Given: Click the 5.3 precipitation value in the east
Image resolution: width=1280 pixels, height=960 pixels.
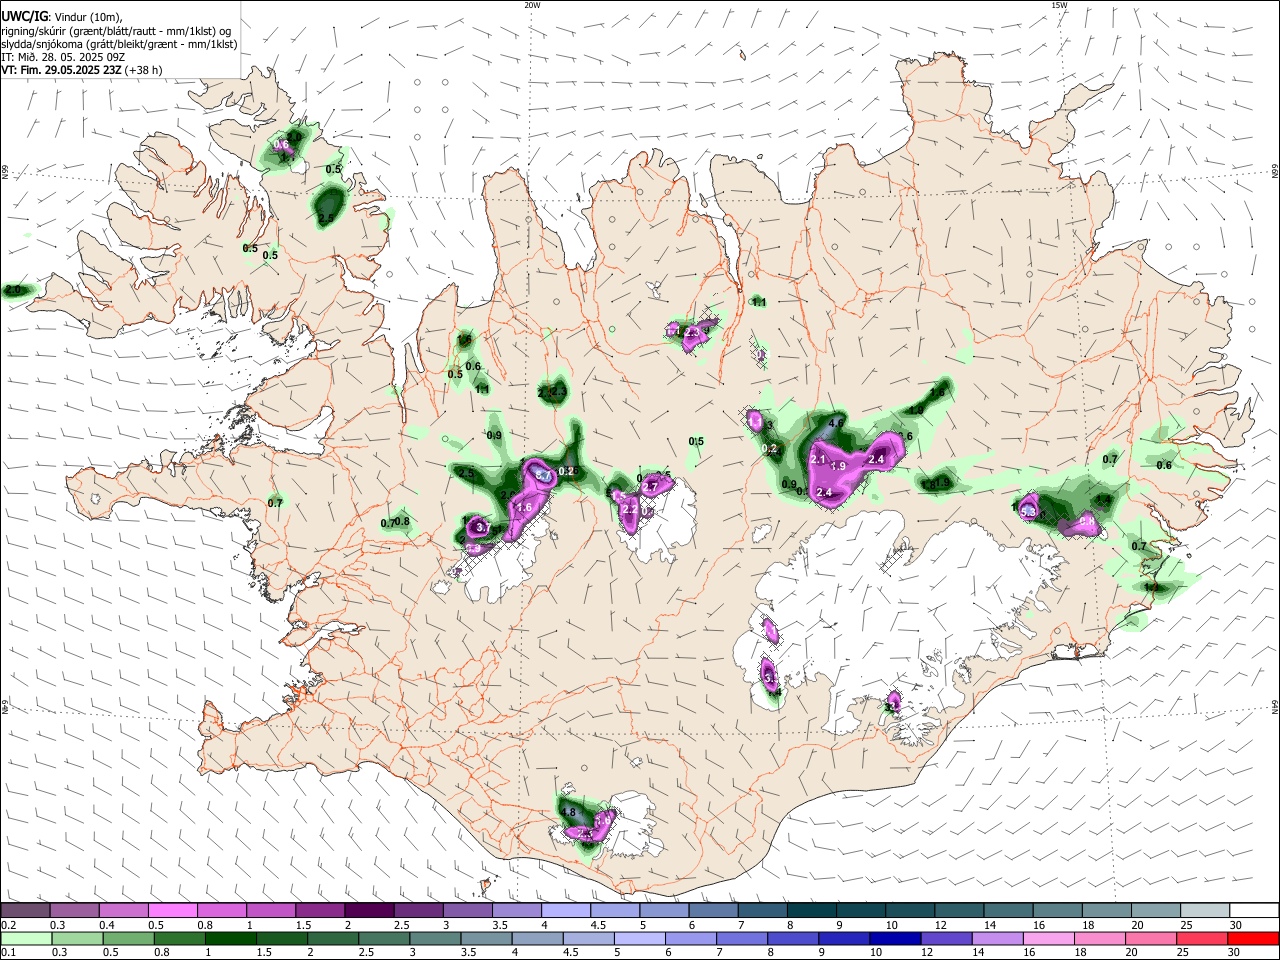Looking at the screenshot, I should tap(1029, 511).
